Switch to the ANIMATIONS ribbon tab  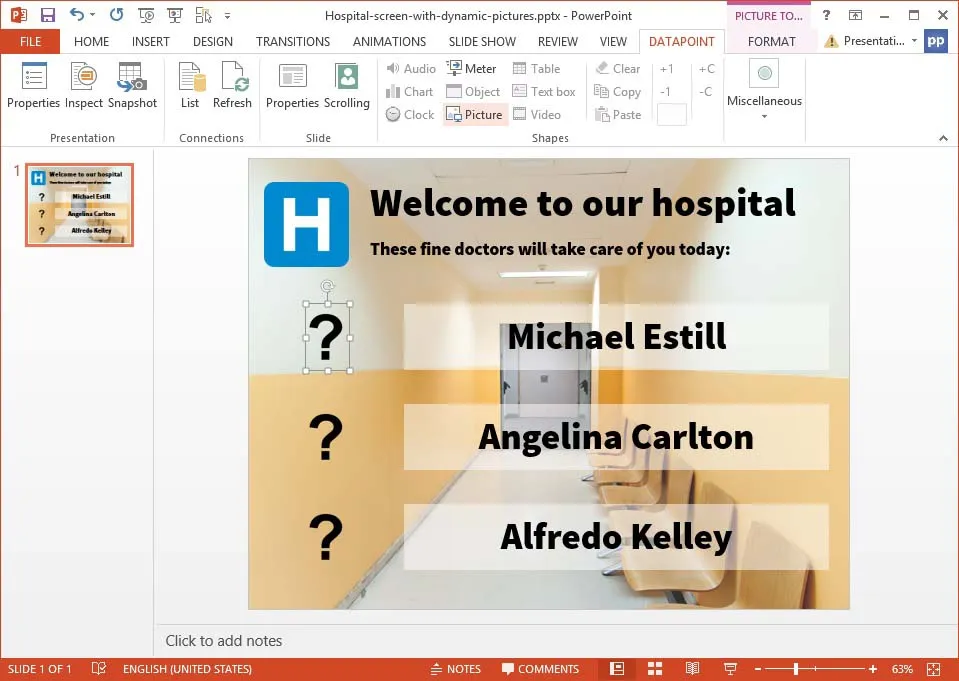[x=389, y=41]
